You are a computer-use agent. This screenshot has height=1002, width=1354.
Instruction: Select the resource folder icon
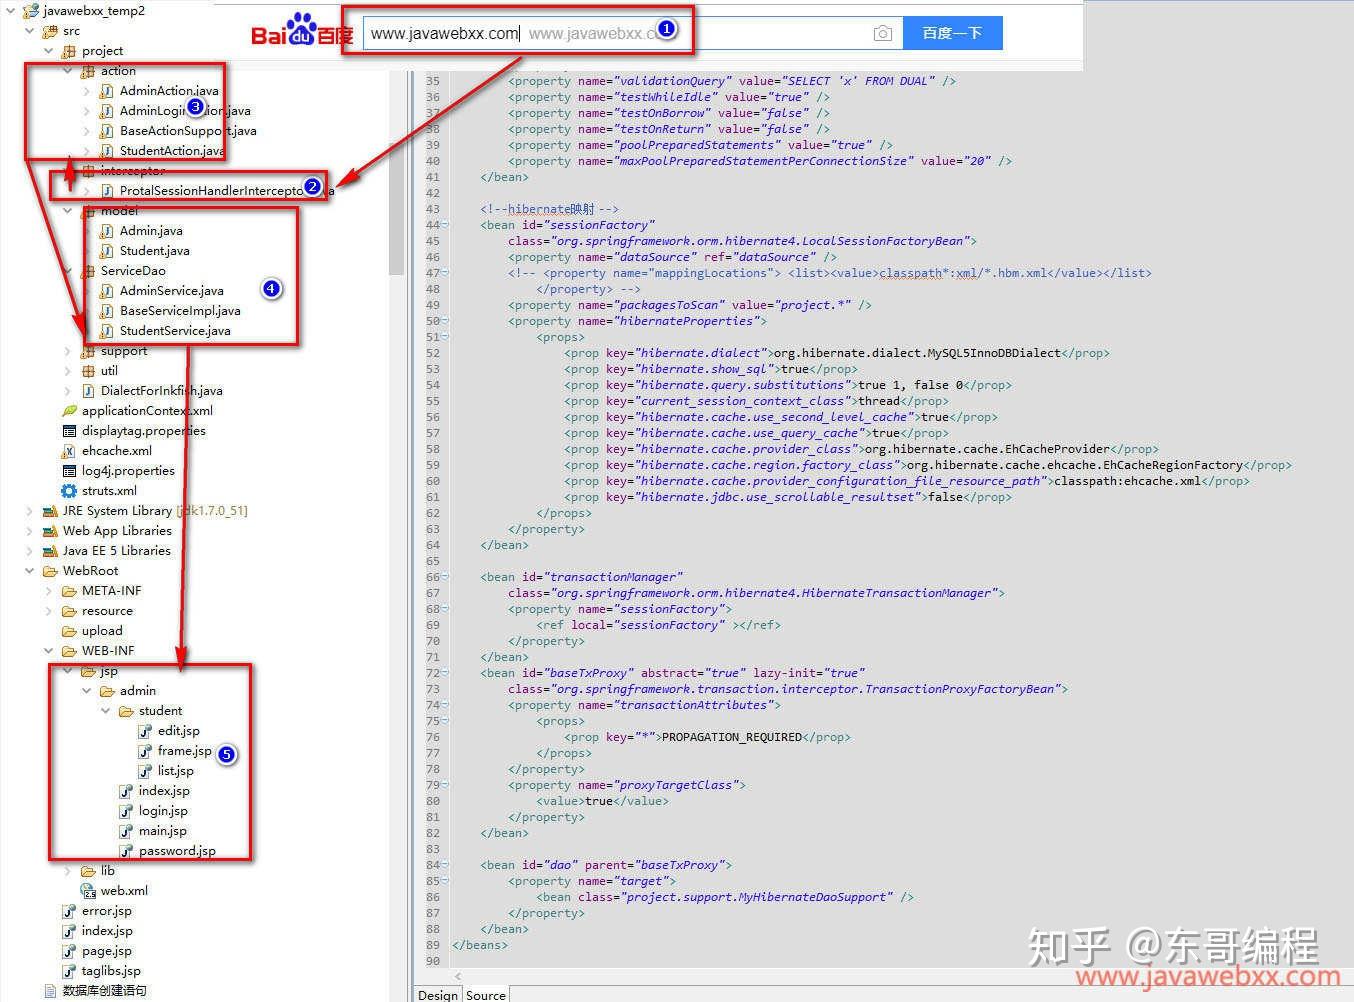pos(69,611)
